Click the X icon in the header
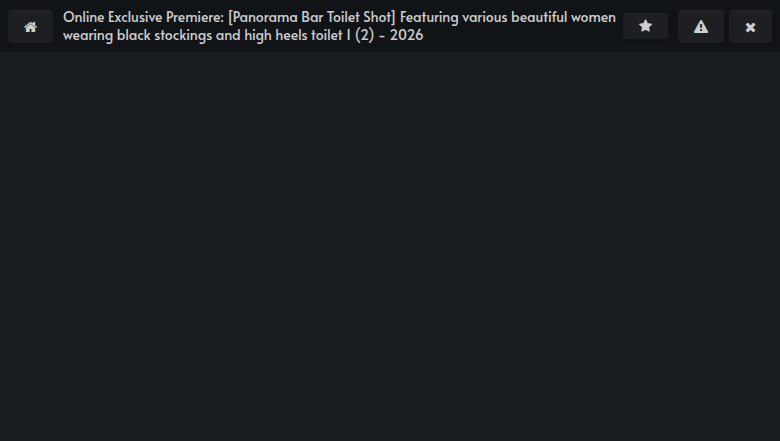The image size is (780, 441). [750, 27]
